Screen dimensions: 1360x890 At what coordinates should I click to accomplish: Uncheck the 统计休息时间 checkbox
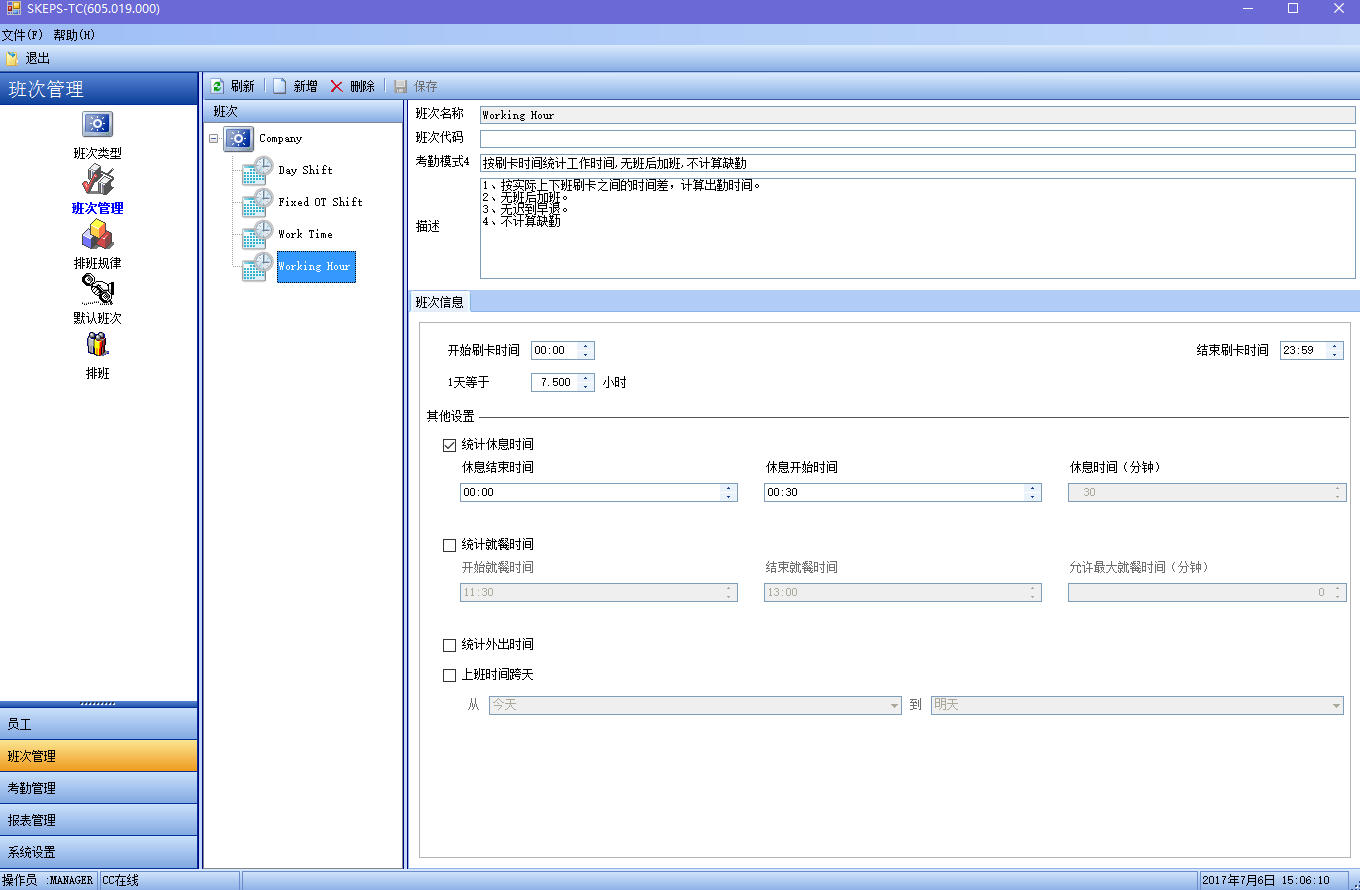(449, 445)
